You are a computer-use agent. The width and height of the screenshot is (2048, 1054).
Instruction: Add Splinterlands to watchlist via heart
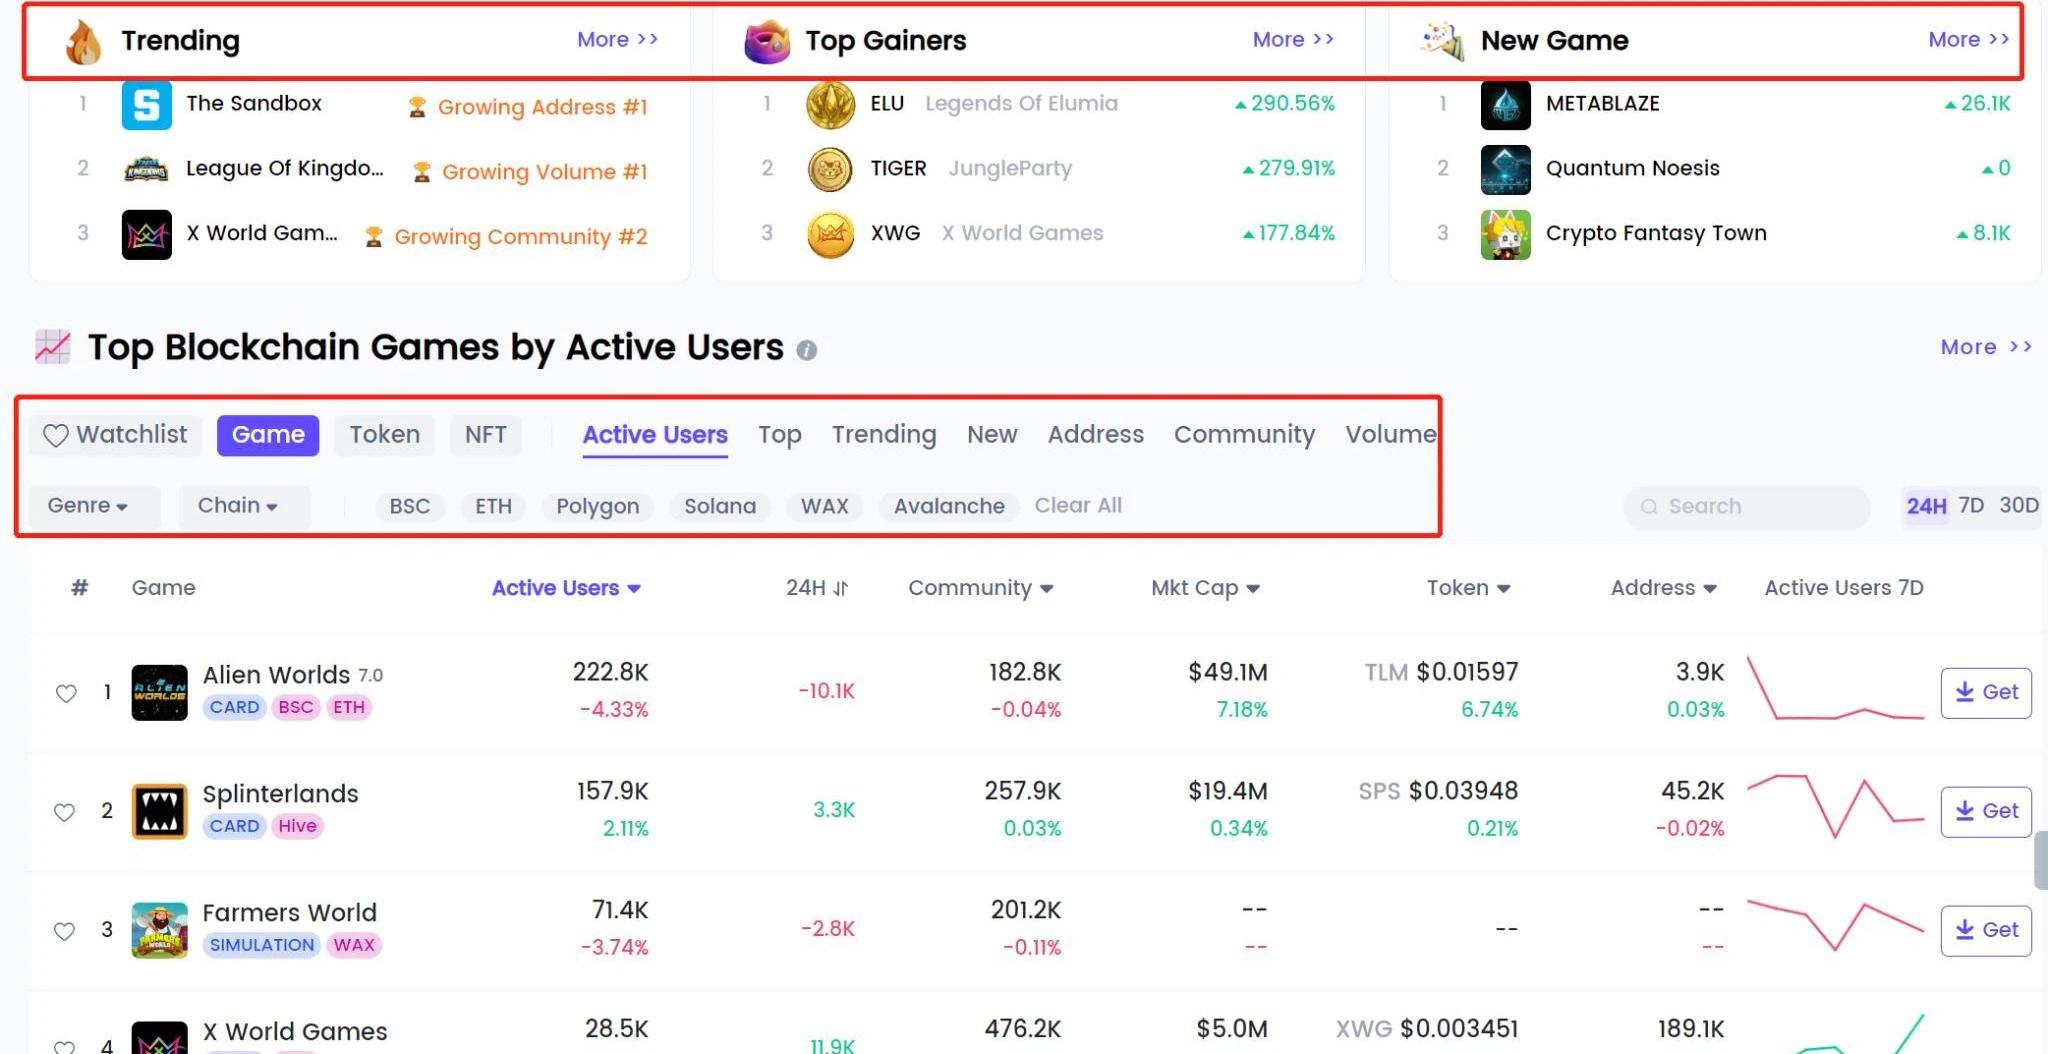point(65,812)
